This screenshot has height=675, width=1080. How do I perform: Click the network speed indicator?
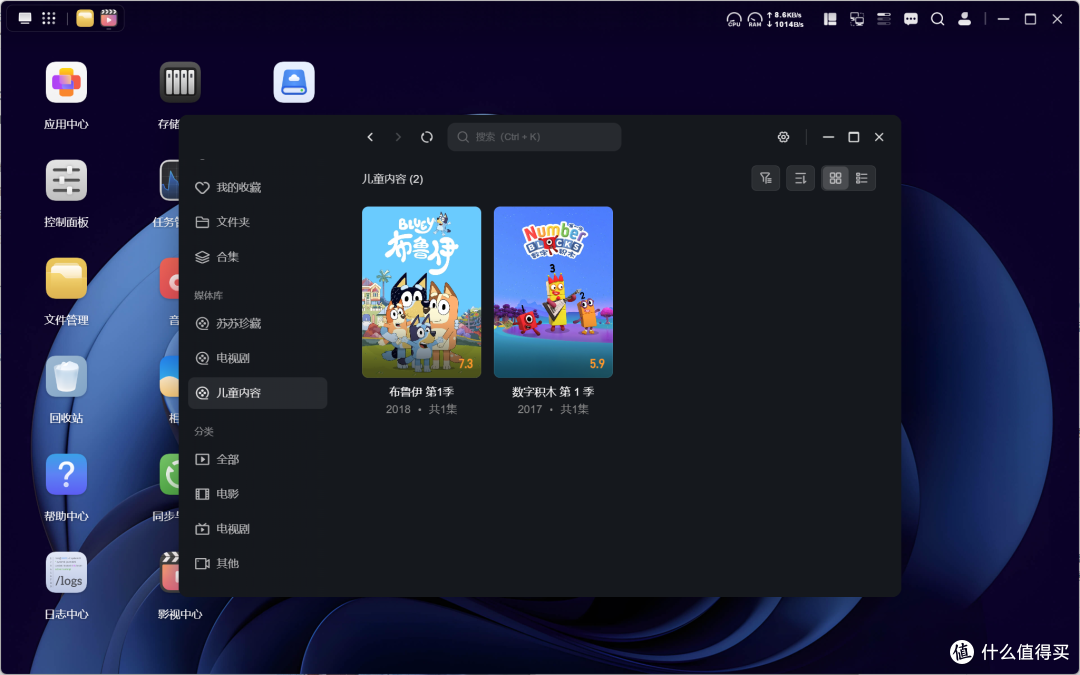point(785,19)
